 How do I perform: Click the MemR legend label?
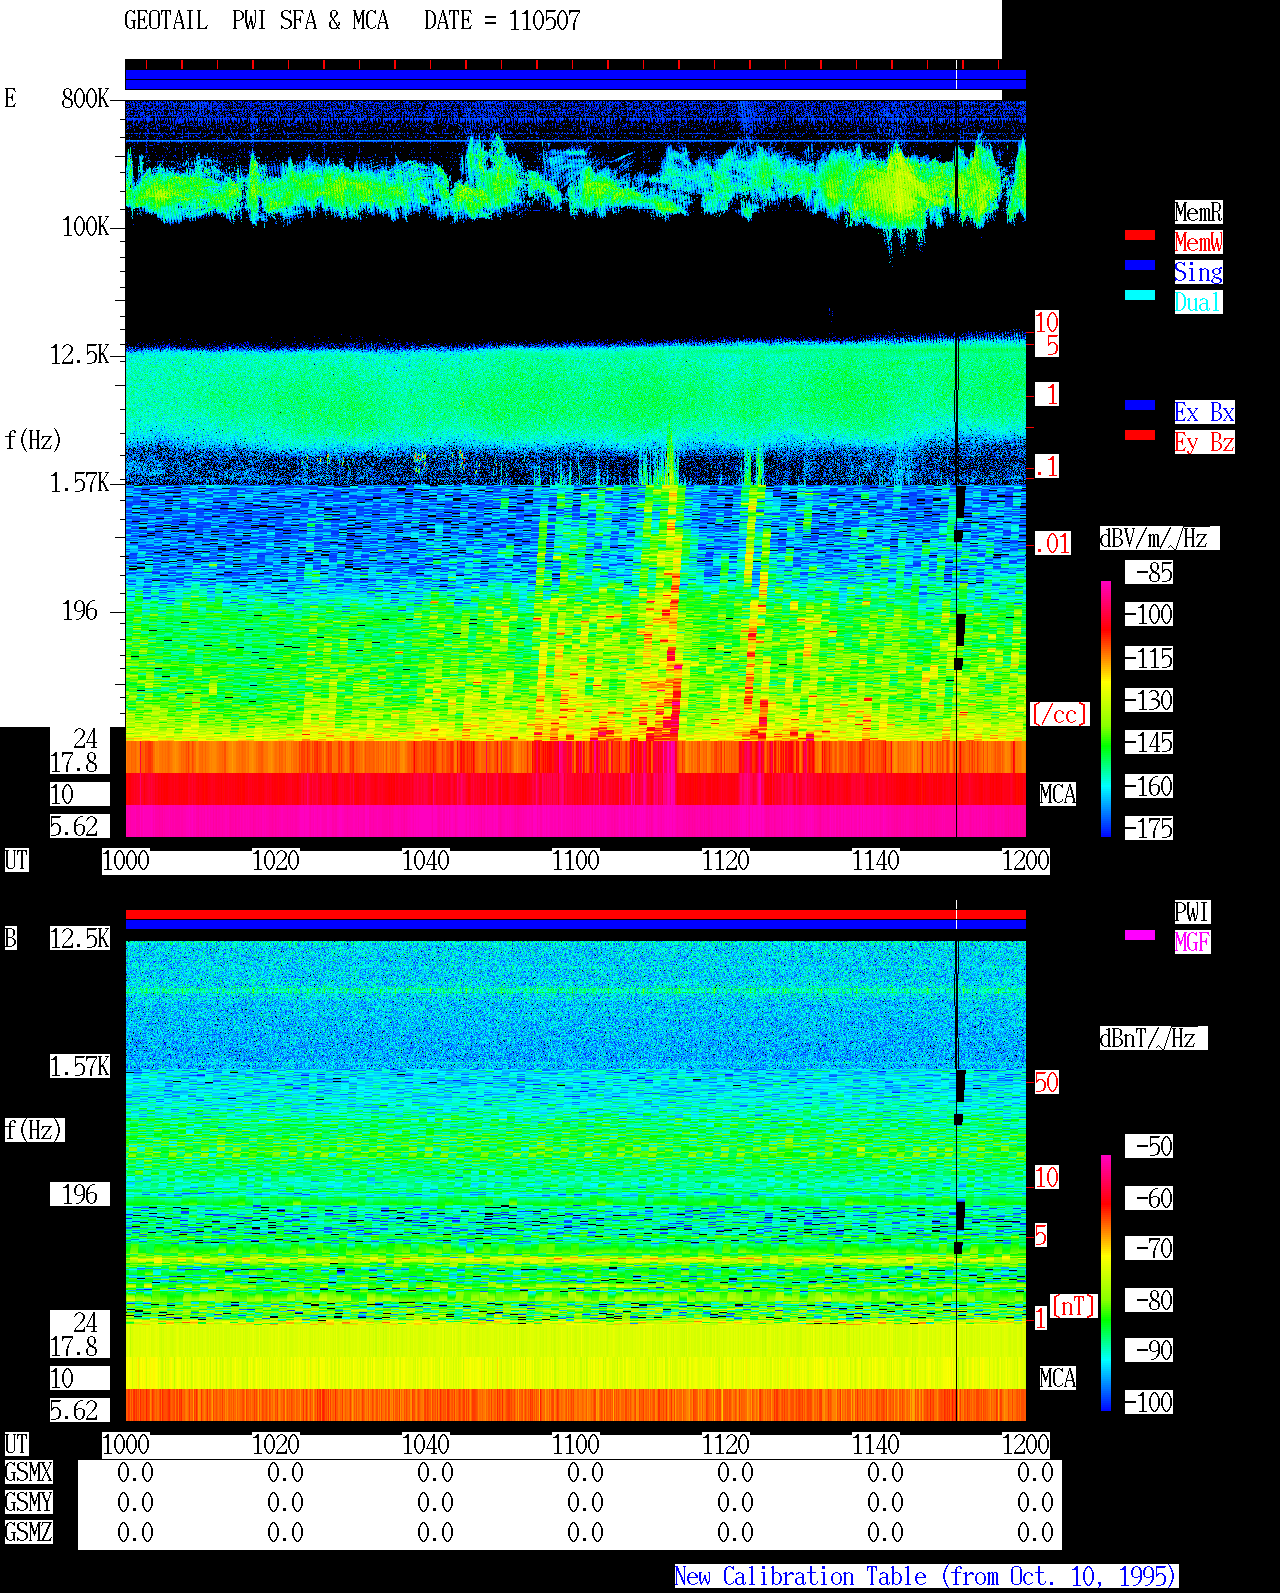pyautogui.click(x=1198, y=212)
